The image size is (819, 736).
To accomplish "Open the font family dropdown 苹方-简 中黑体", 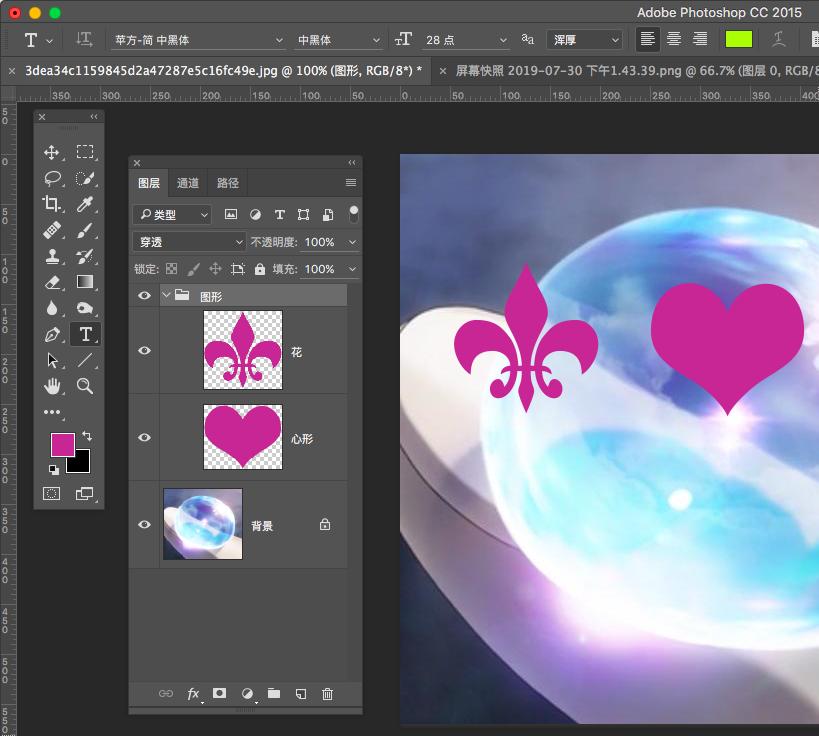I will (196, 40).
